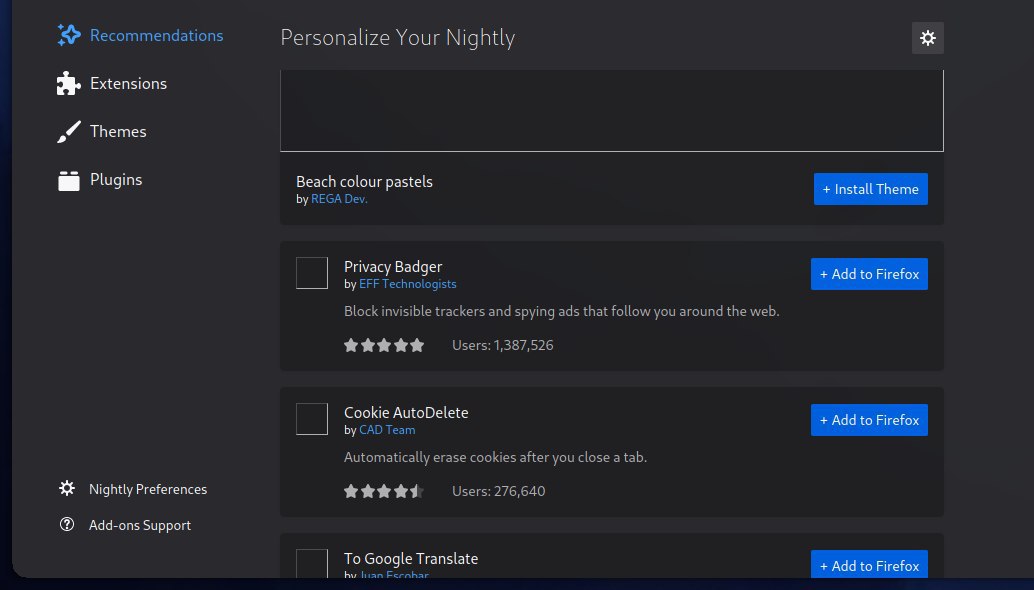Click the To Google Translate title

click(411, 558)
